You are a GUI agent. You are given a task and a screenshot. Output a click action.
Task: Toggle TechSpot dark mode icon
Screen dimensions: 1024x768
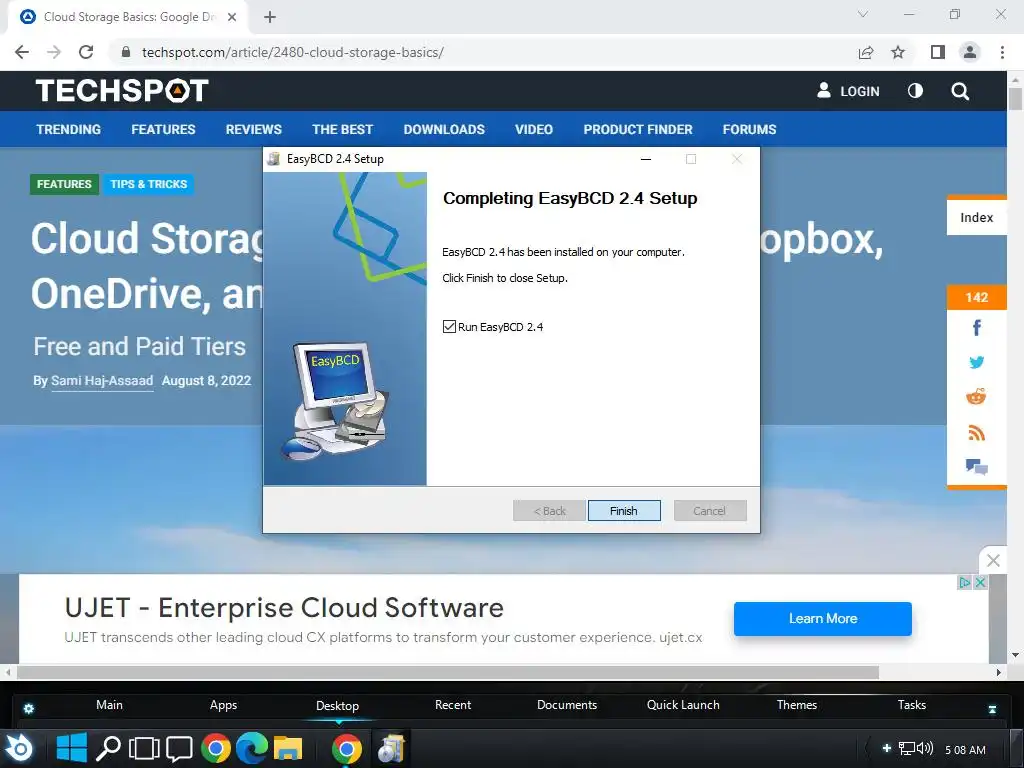click(915, 91)
